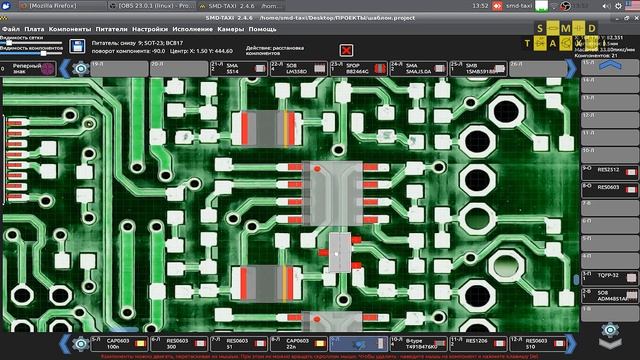This screenshot has height=360, width=640.
Task: Pick feeder 3-П TQFP-32
Action: tap(610, 278)
